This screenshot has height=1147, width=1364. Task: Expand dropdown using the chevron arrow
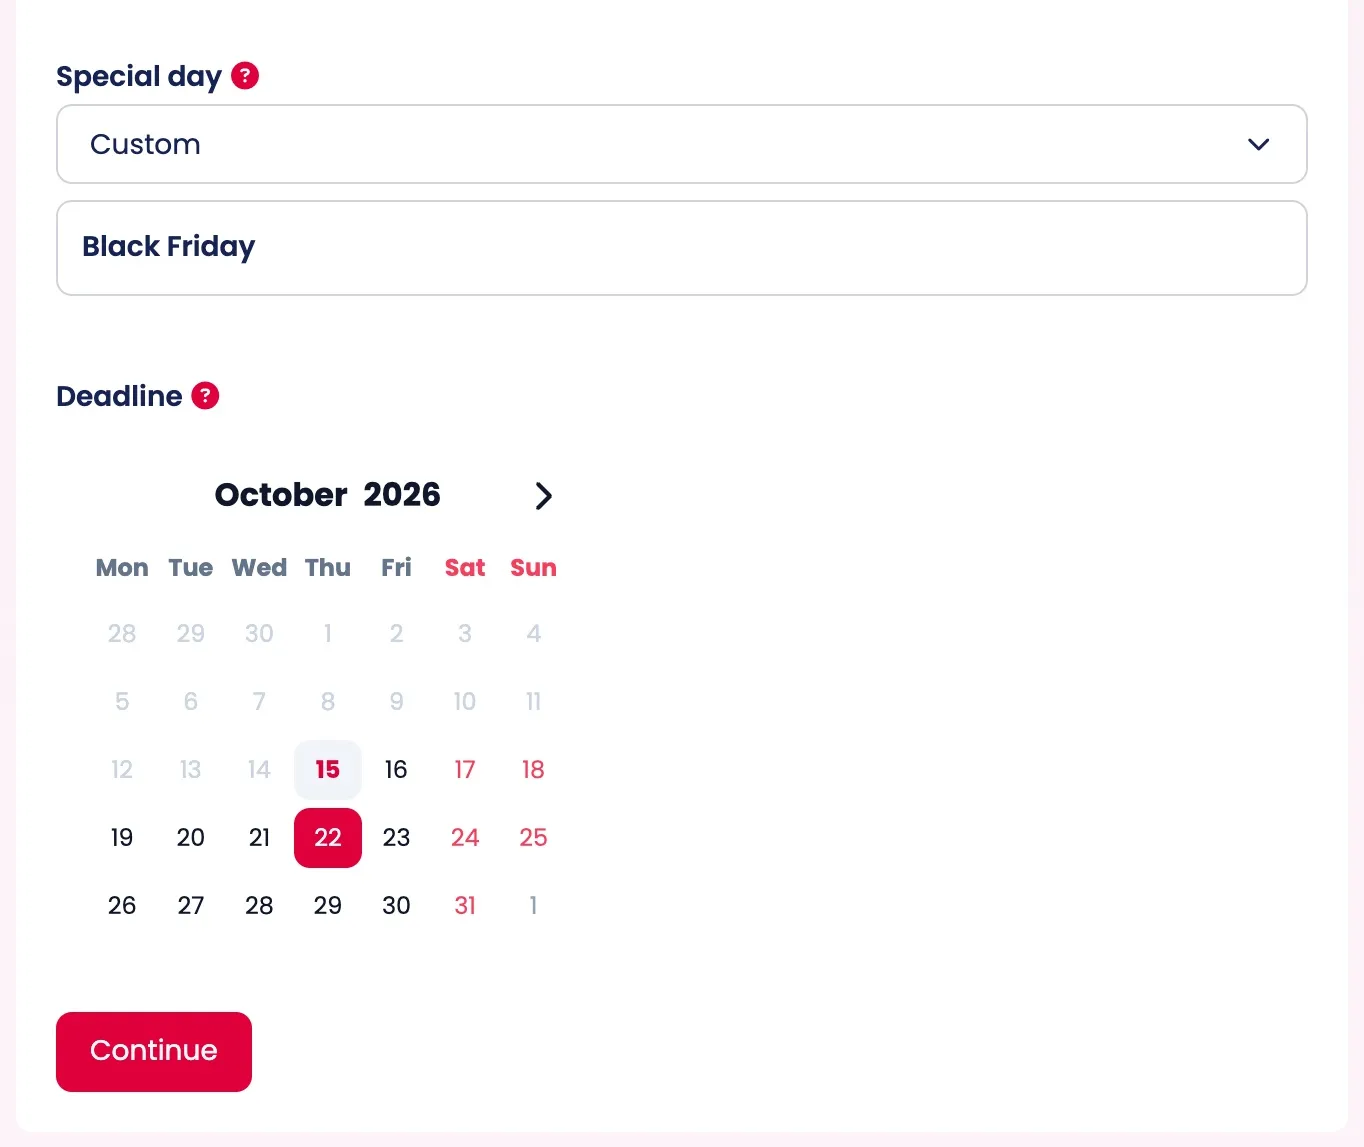[1259, 144]
